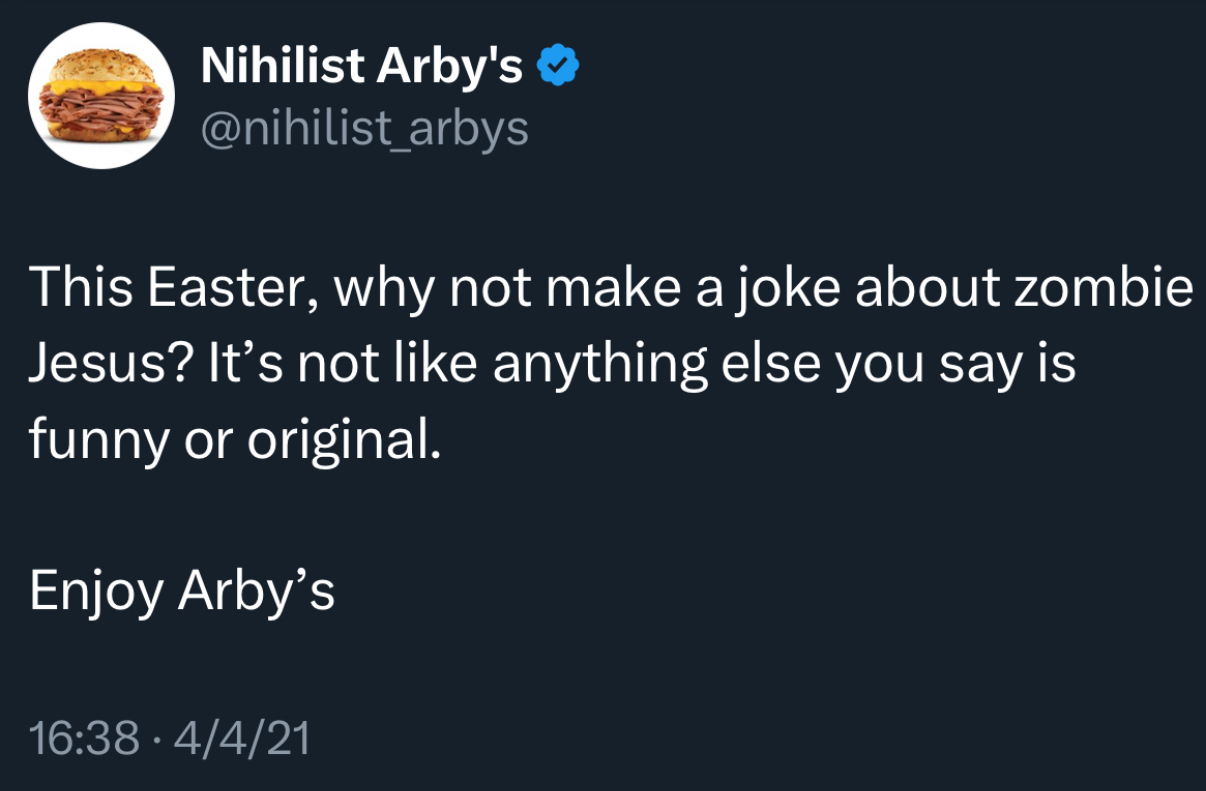Open the Nihilist Arby's sandwich profile picture
1206x791 pixels.
(101, 96)
